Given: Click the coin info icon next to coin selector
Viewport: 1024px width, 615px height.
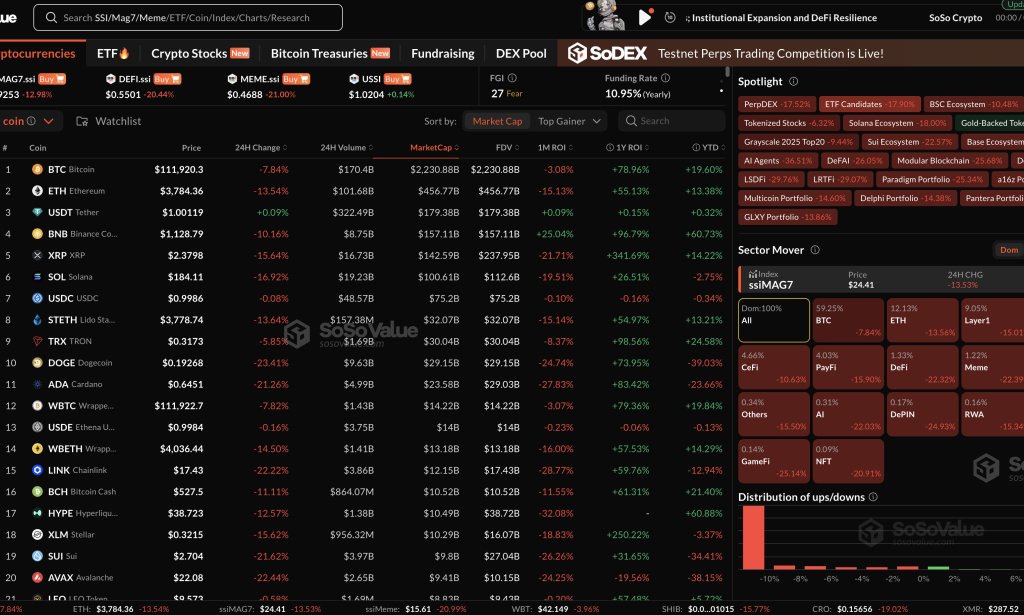Looking at the screenshot, I should (31, 121).
